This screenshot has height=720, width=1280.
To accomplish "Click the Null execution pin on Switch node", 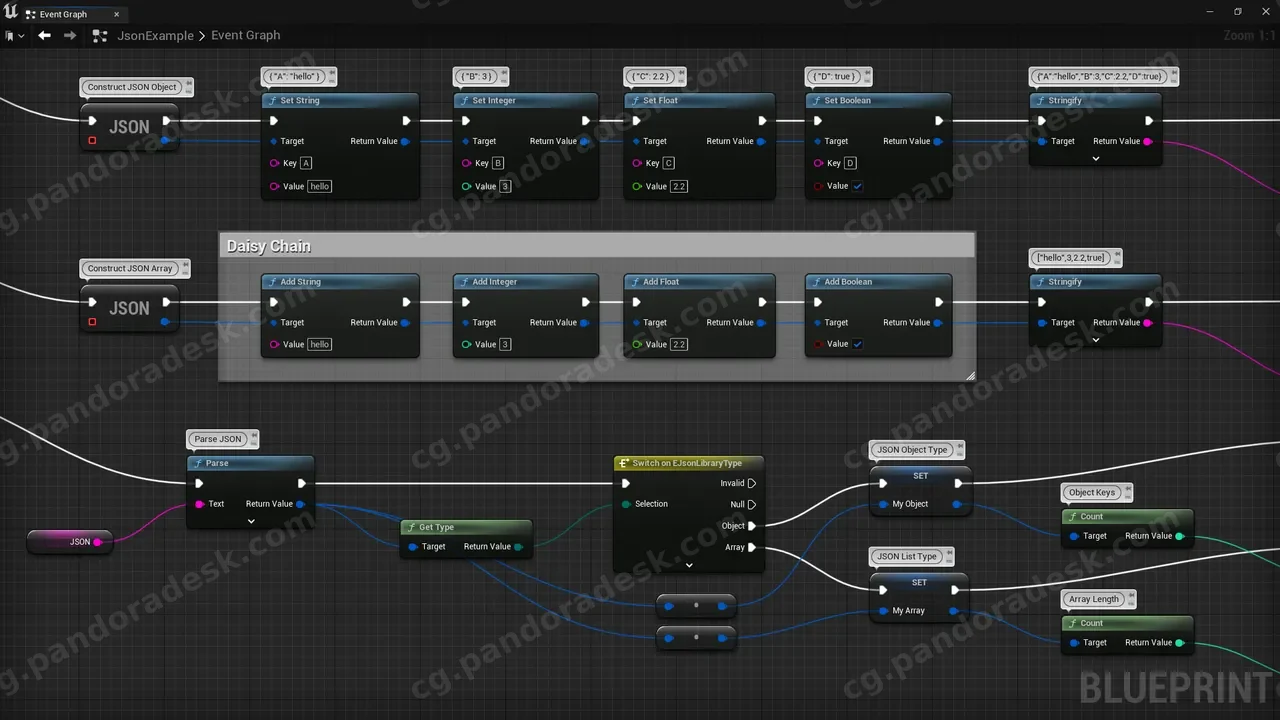I will (752, 505).
